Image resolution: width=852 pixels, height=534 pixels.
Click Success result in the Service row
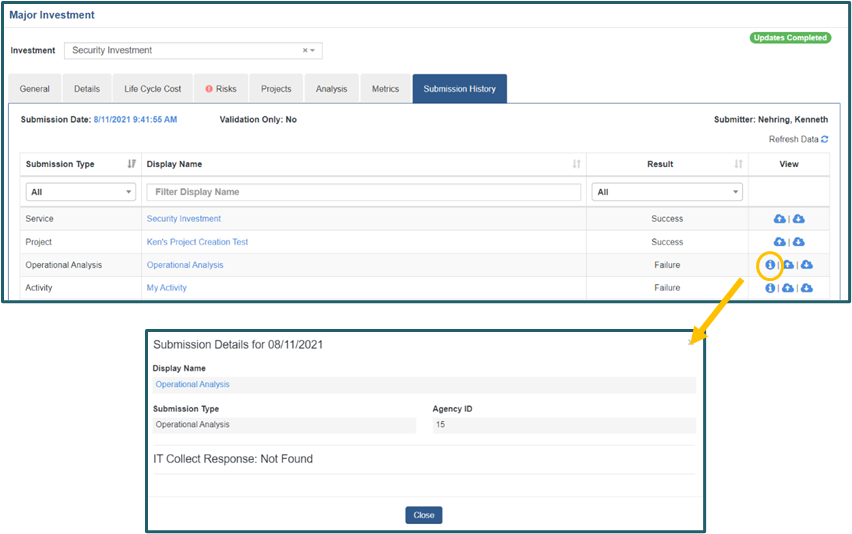click(x=667, y=218)
